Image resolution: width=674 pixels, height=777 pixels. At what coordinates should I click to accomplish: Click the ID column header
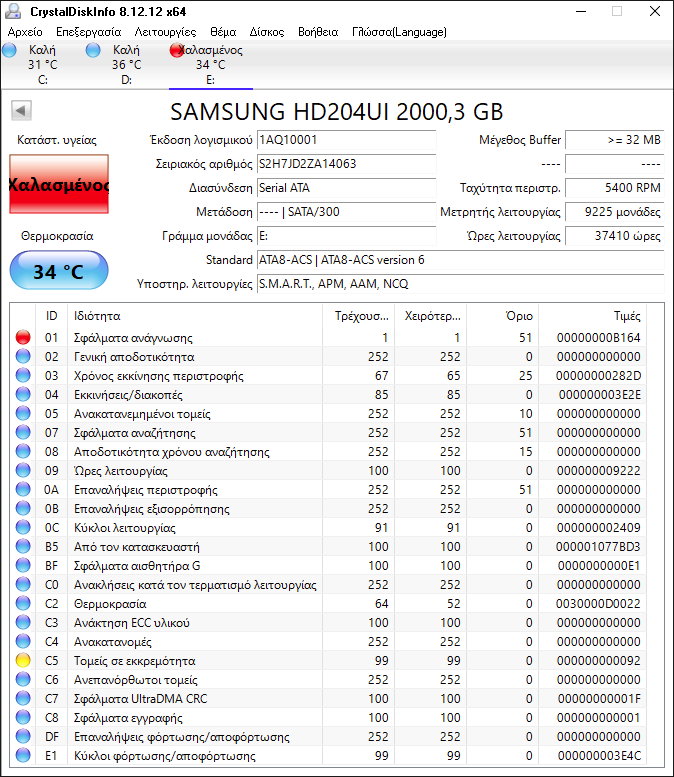tap(52, 316)
